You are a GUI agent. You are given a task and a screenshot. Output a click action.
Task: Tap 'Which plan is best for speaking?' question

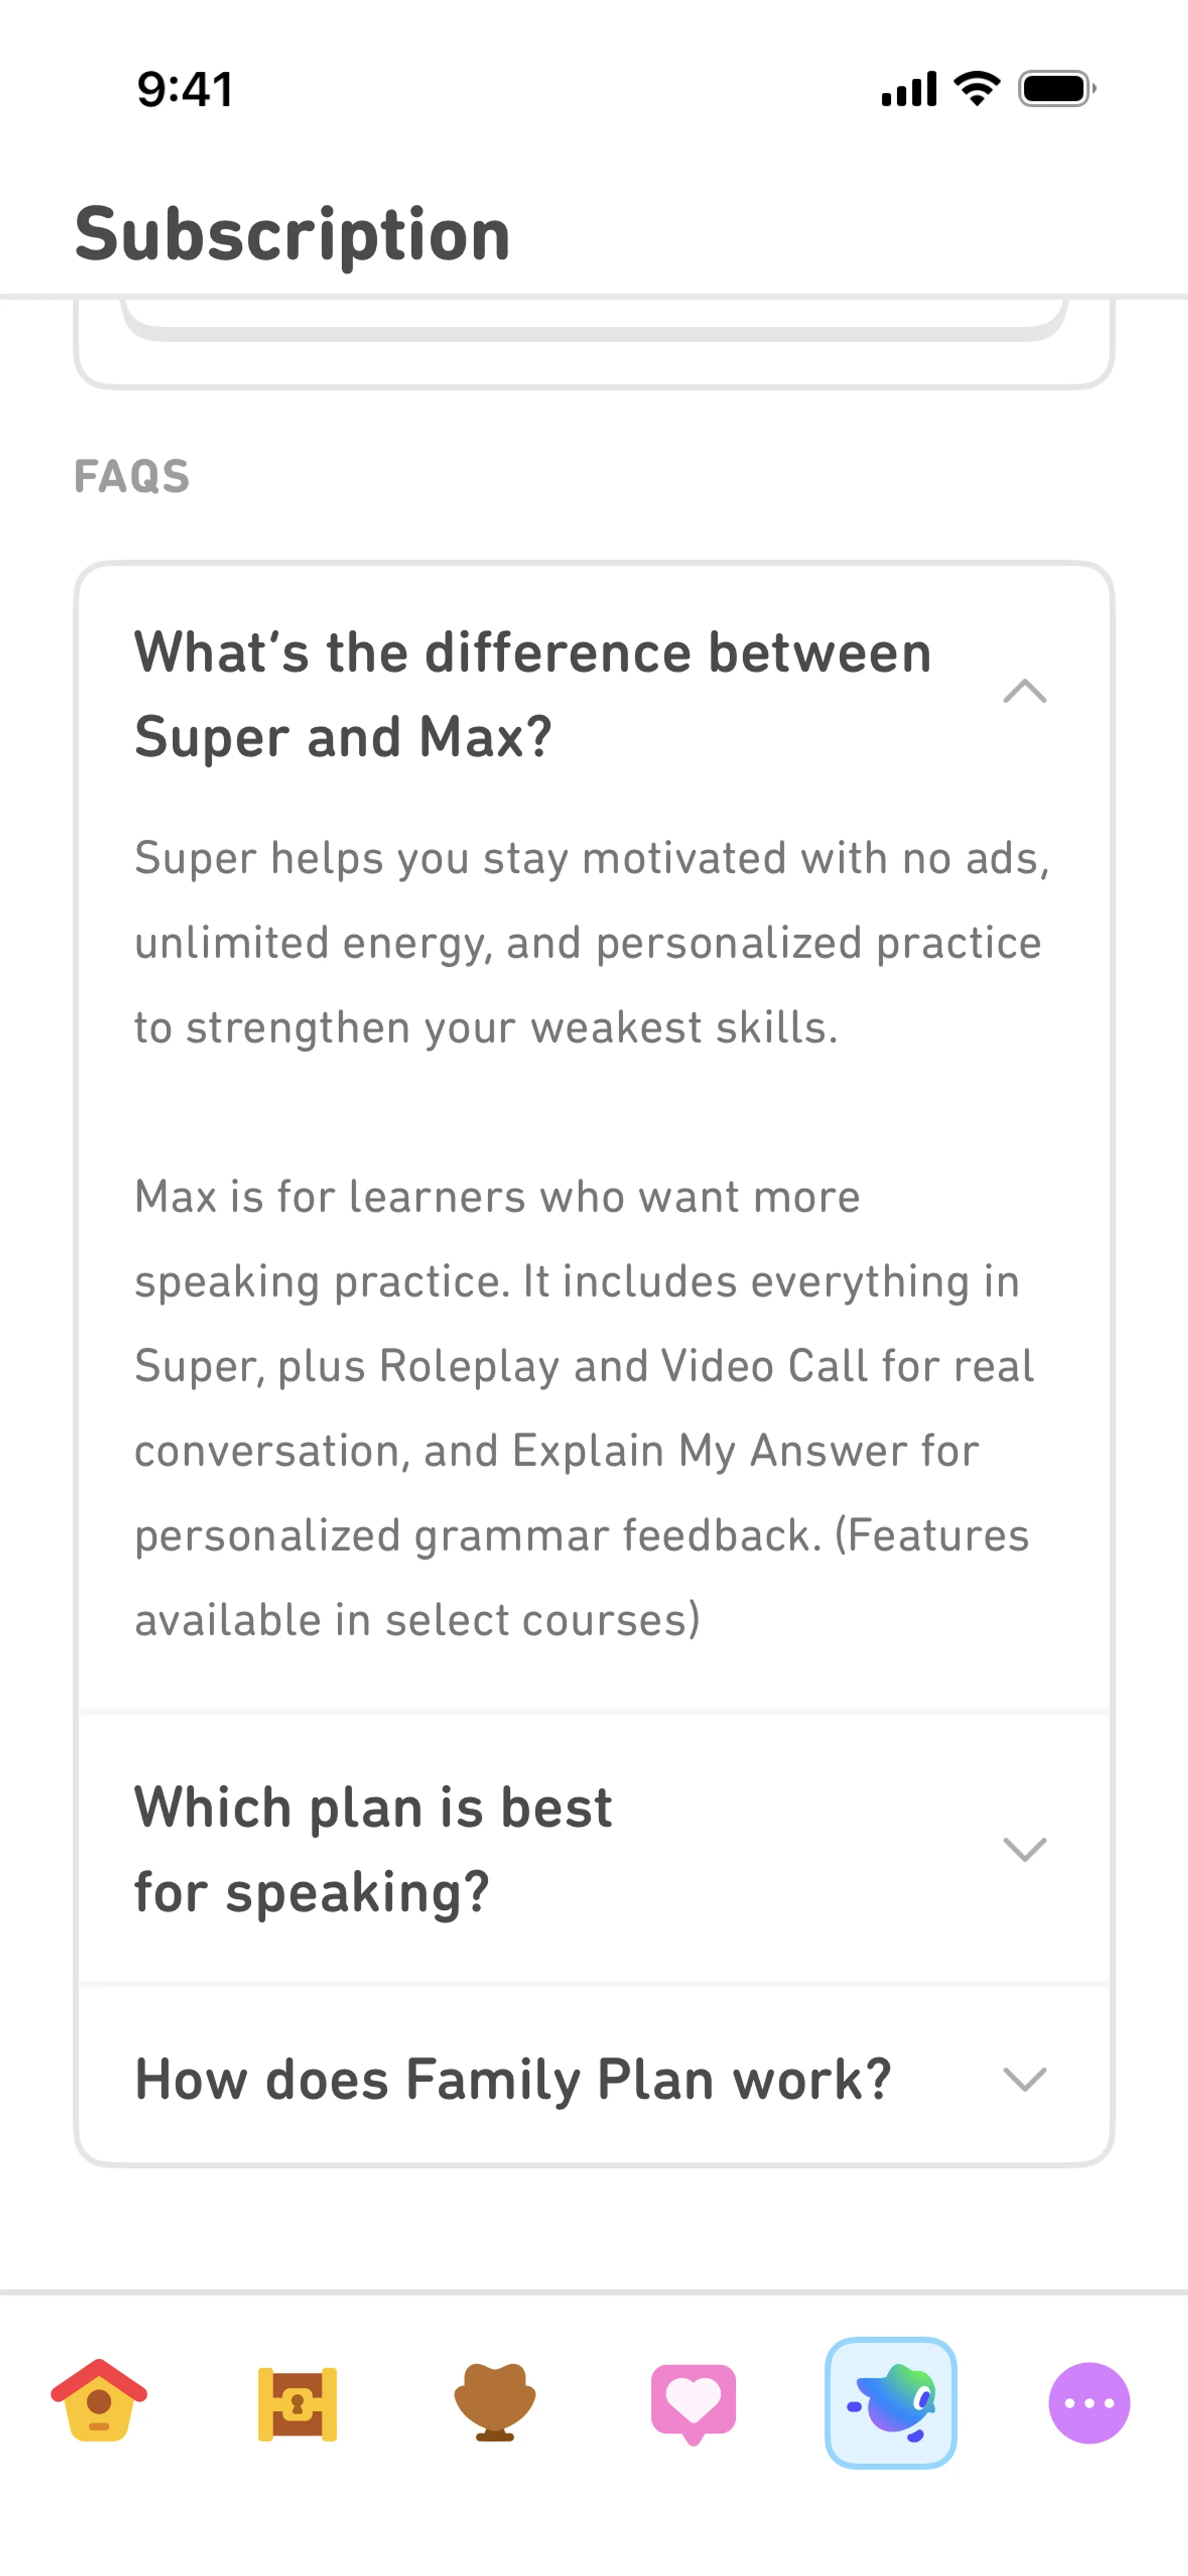(373, 1849)
